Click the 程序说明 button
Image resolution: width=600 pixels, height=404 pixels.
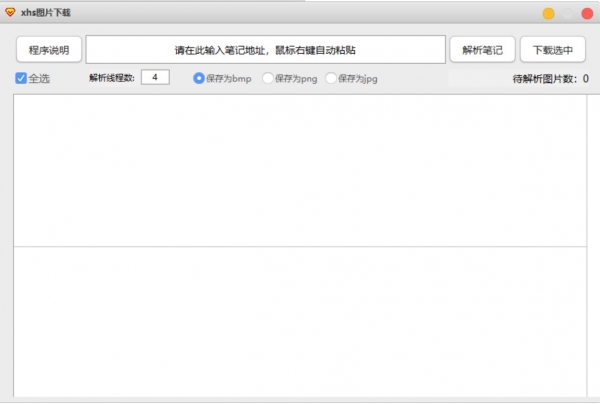coord(49,50)
